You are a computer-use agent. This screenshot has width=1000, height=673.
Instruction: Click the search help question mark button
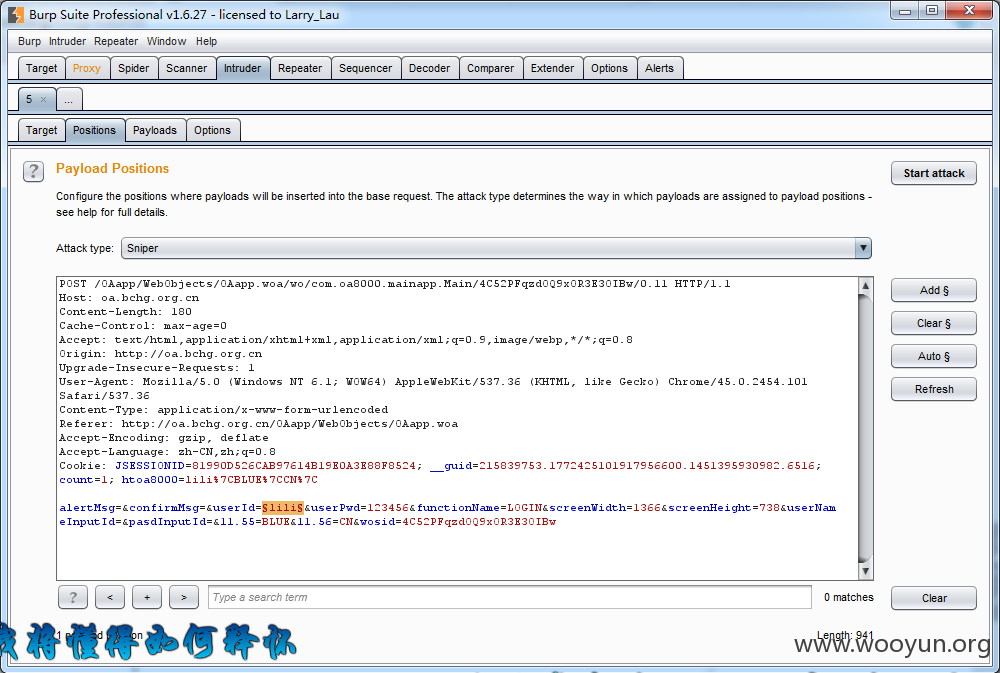click(73, 597)
